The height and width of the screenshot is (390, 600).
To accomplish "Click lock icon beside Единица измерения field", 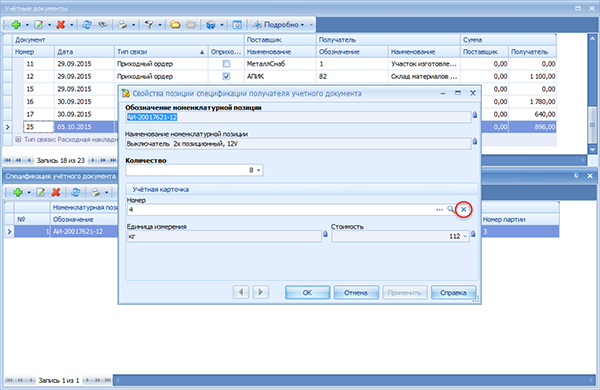I will coord(325,234).
